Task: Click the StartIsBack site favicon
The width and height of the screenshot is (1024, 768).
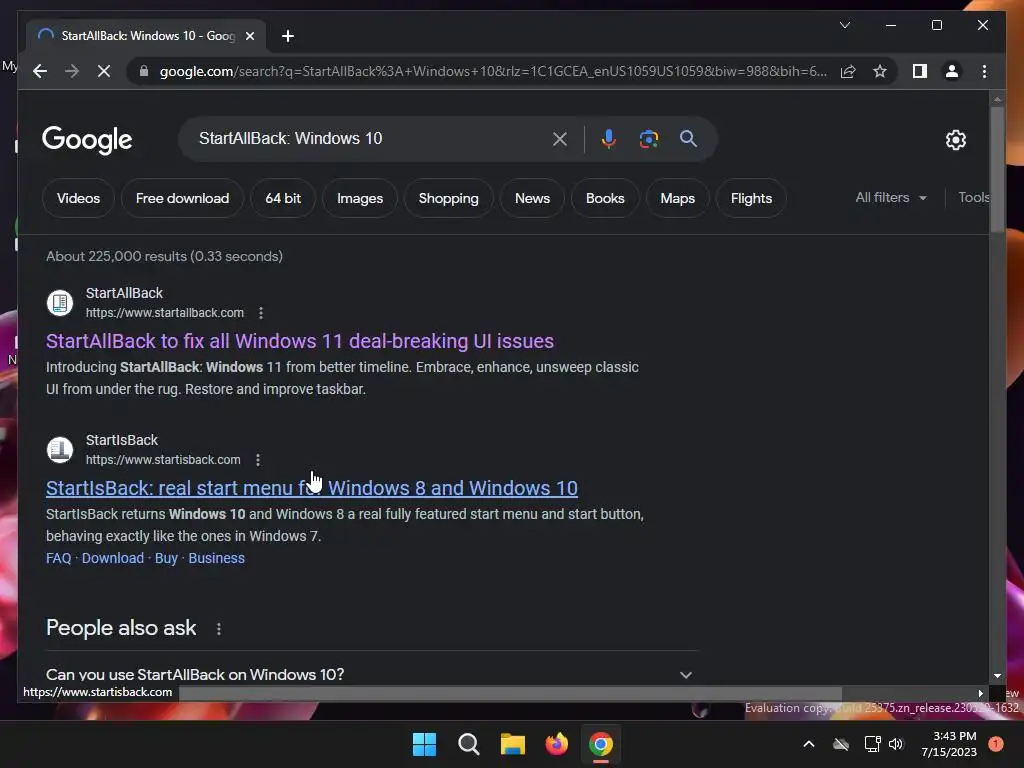Action: [x=60, y=449]
